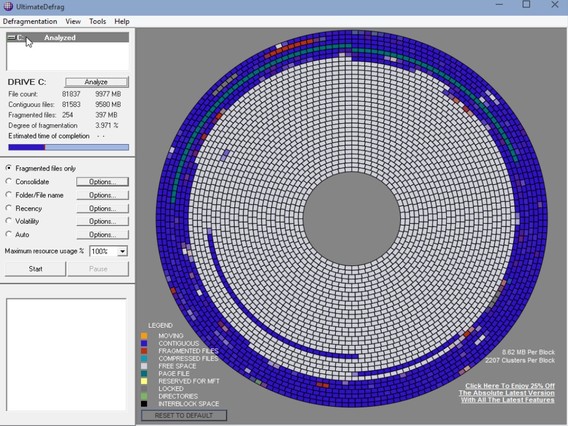Click the Pause button
568x426 pixels.
(98, 269)
